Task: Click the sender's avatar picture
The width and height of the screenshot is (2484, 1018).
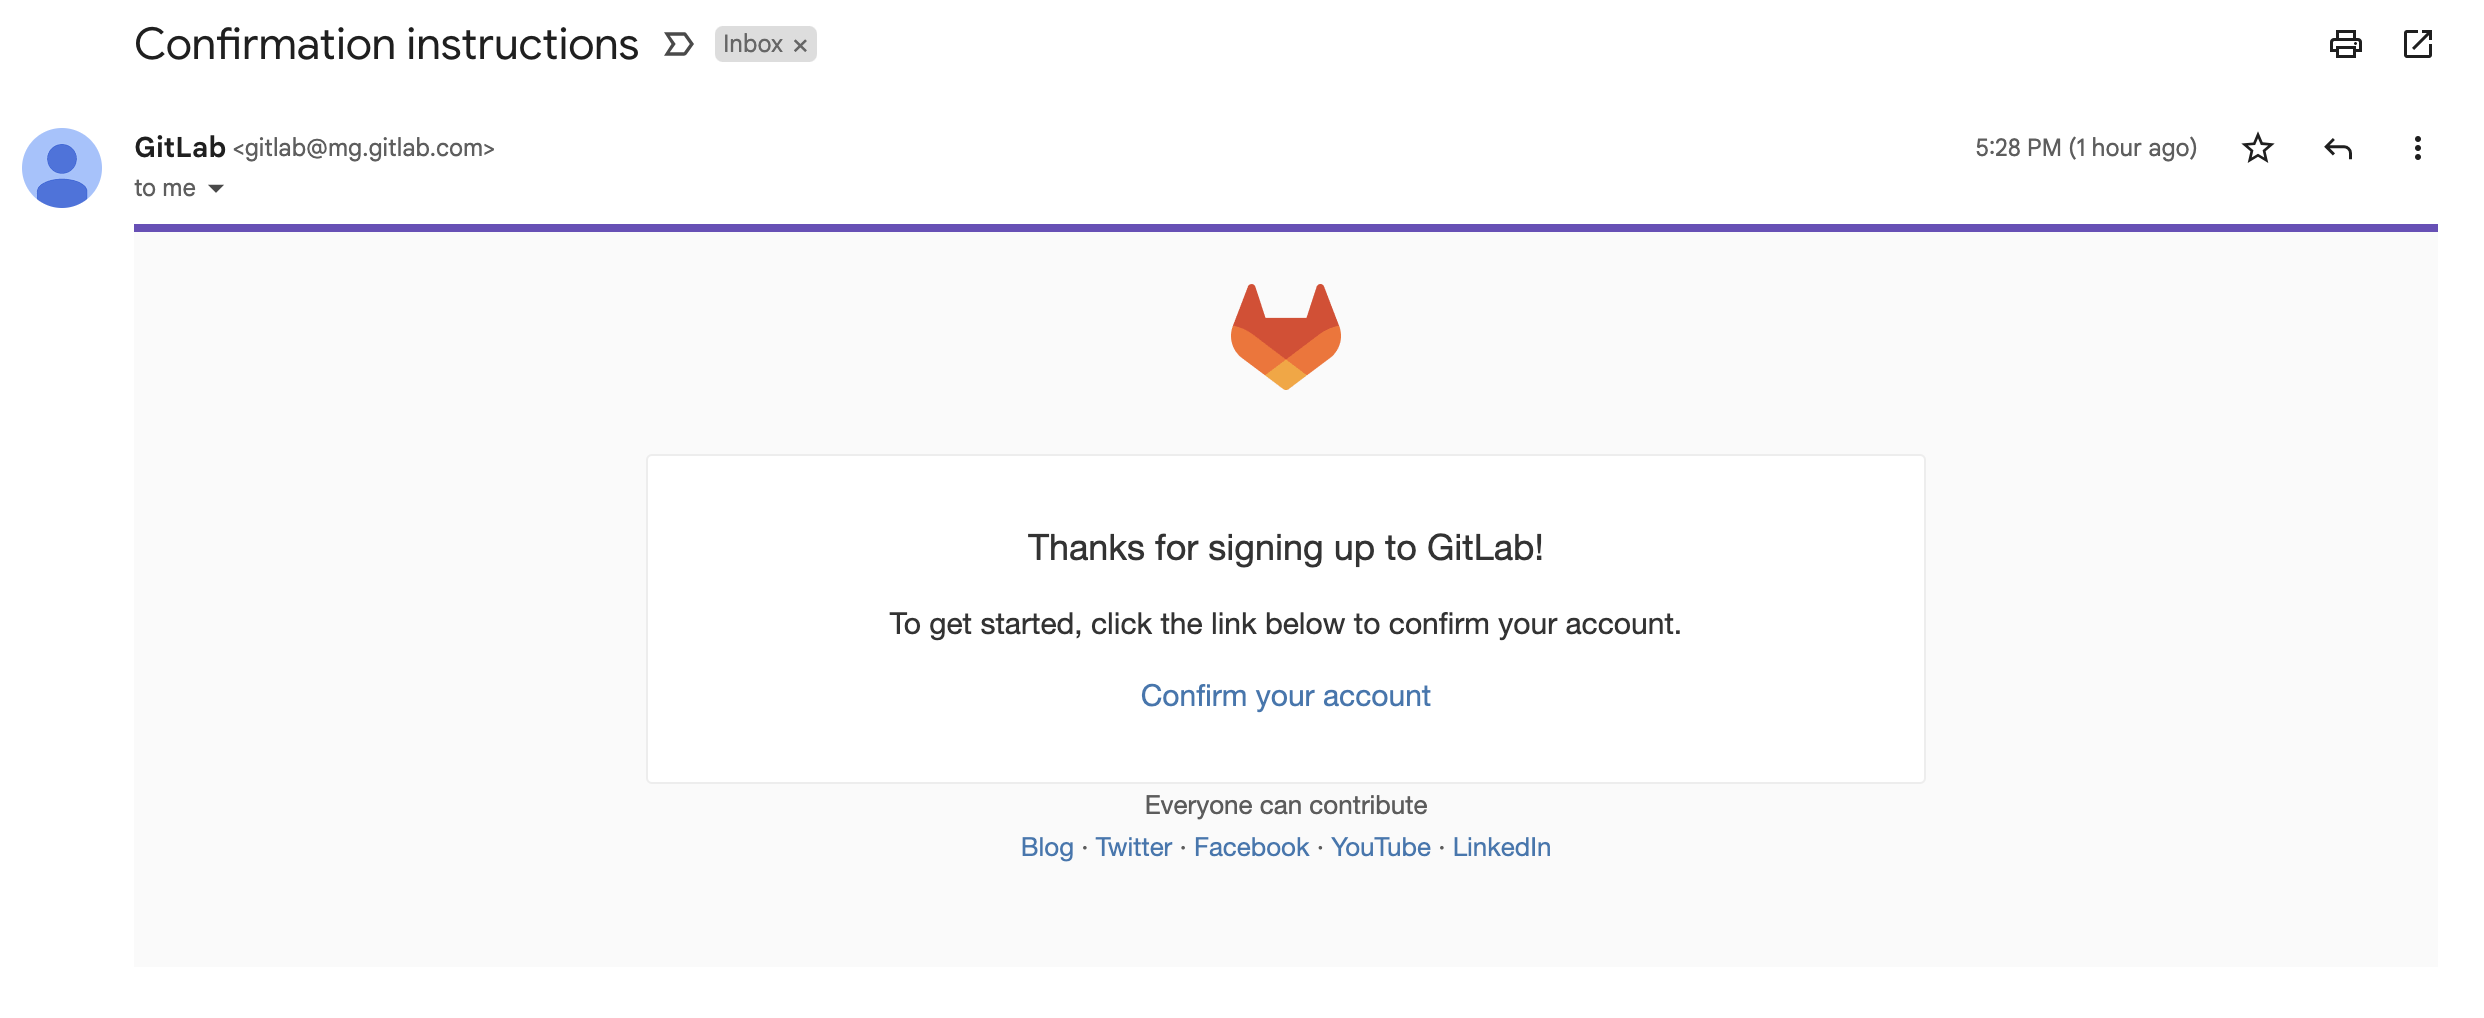Action: [64, 167]
